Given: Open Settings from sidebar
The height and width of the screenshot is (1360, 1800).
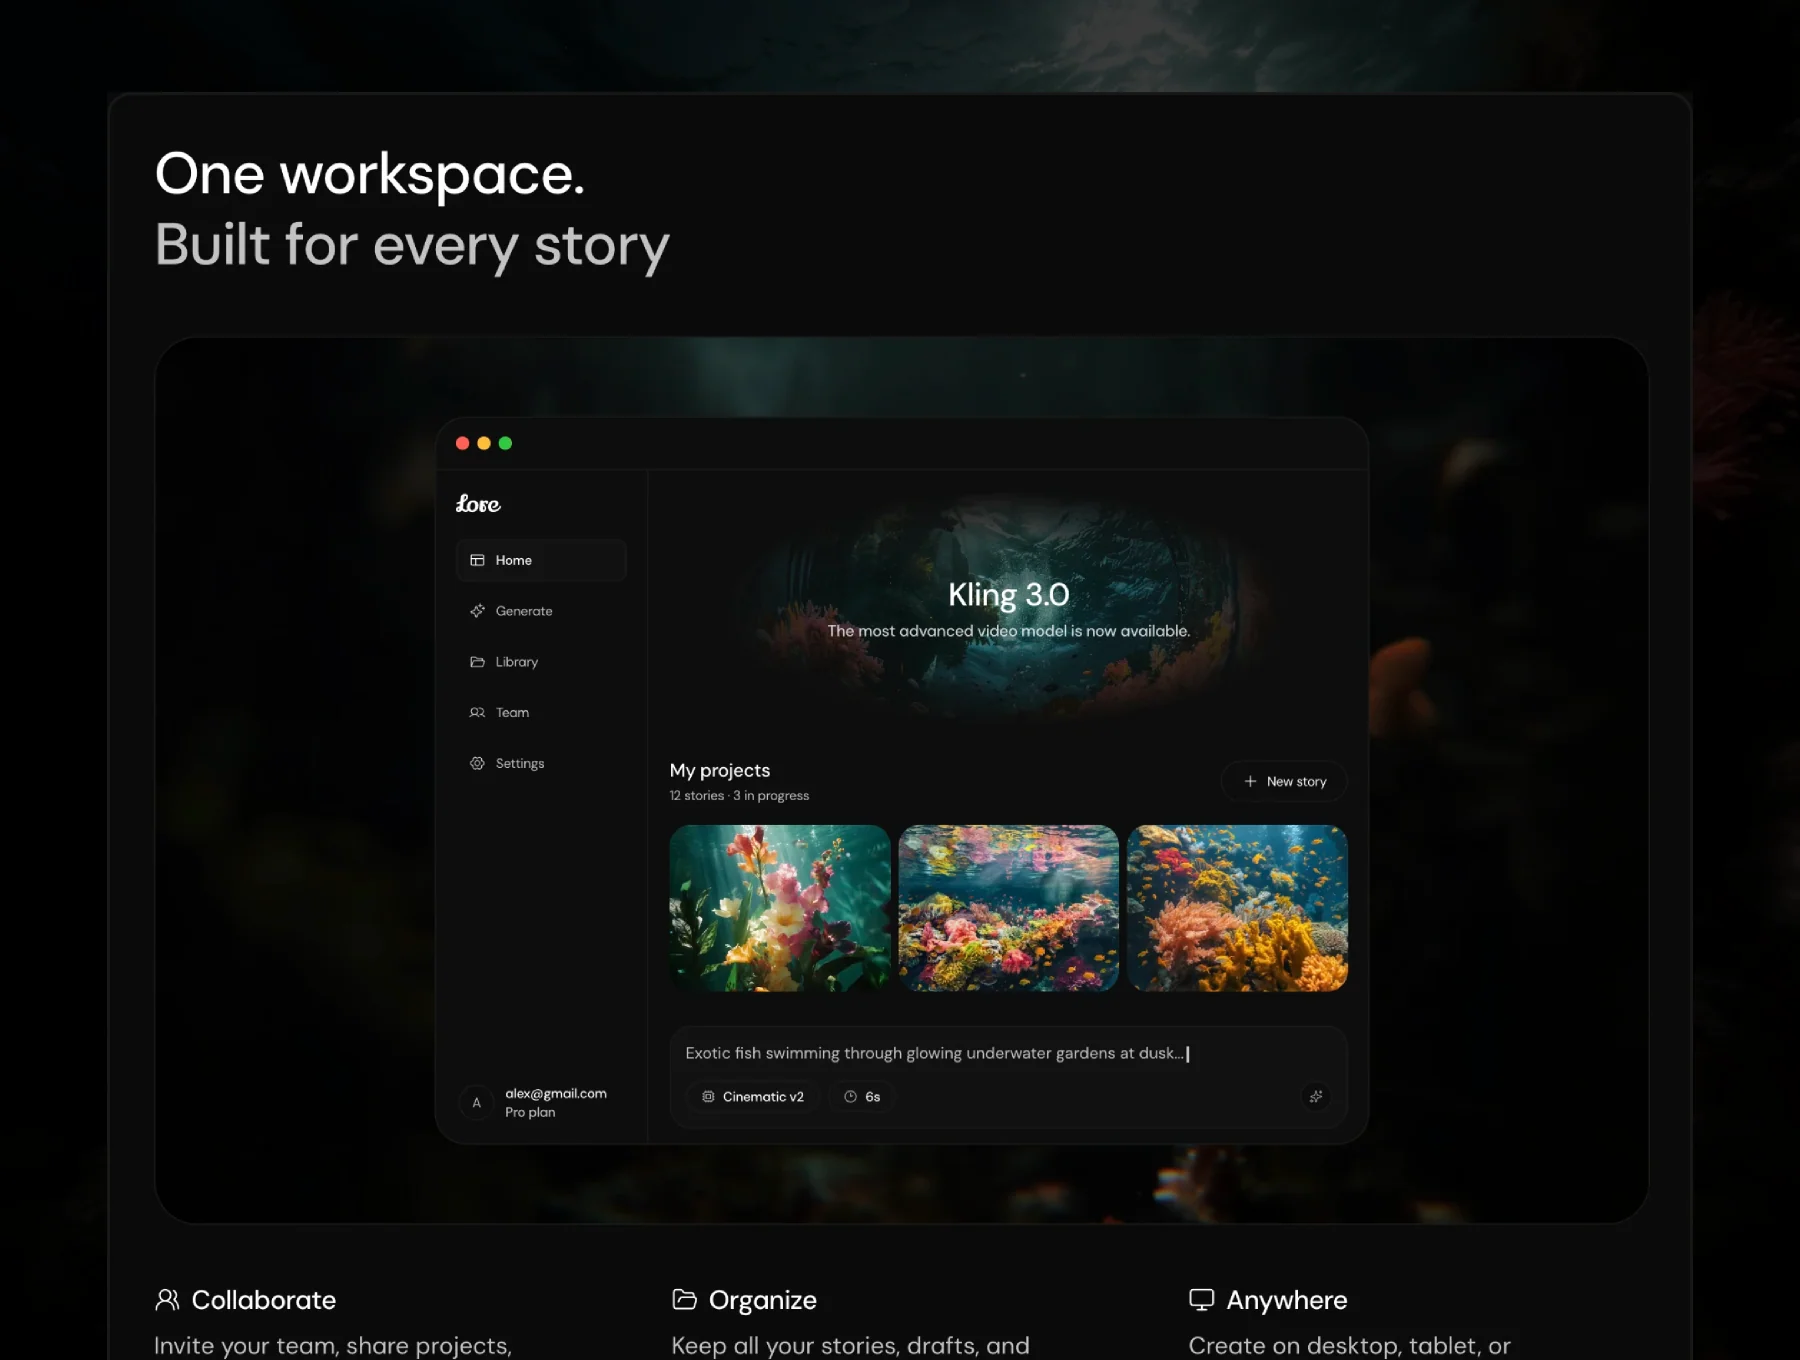Looking at the screenshot, I should tap(541, 763).
